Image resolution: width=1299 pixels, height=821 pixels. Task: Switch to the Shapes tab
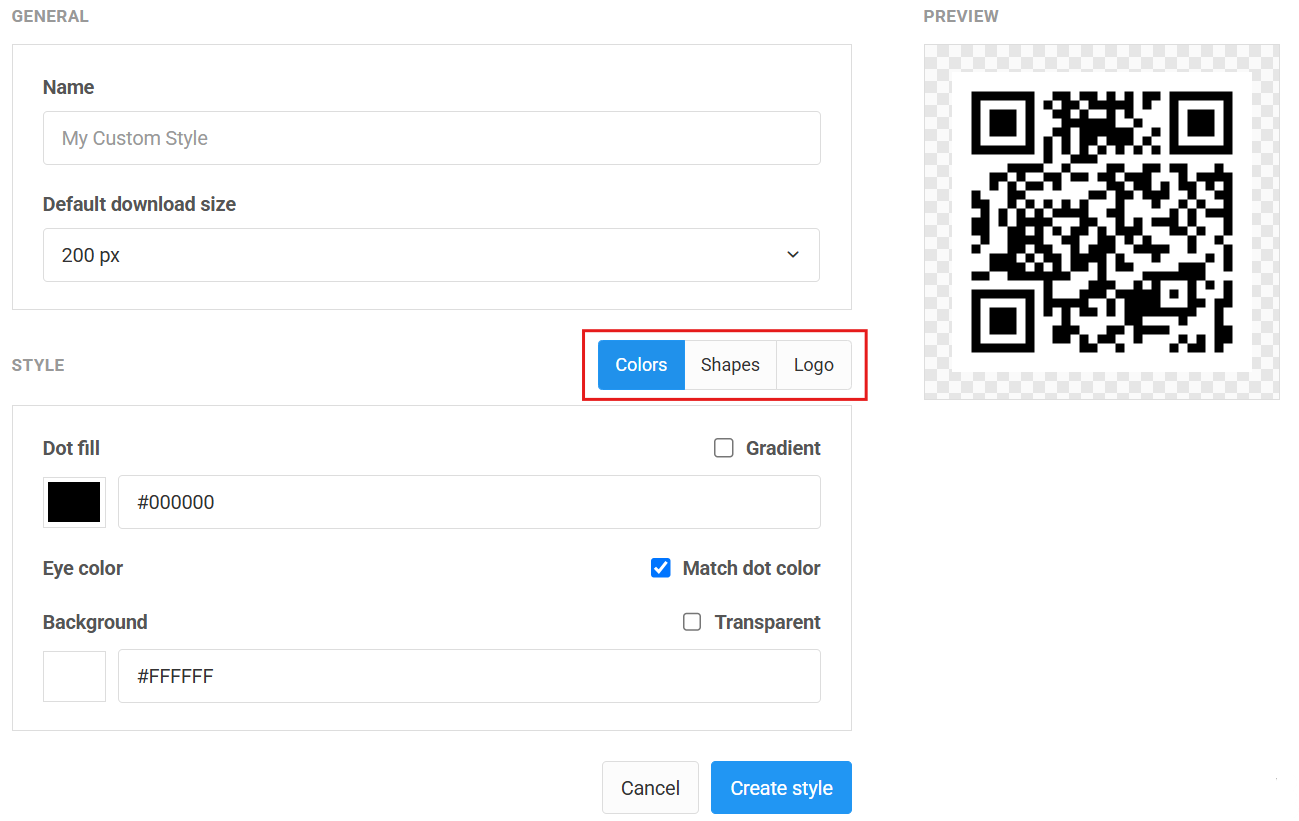click(x=730, y=365)
